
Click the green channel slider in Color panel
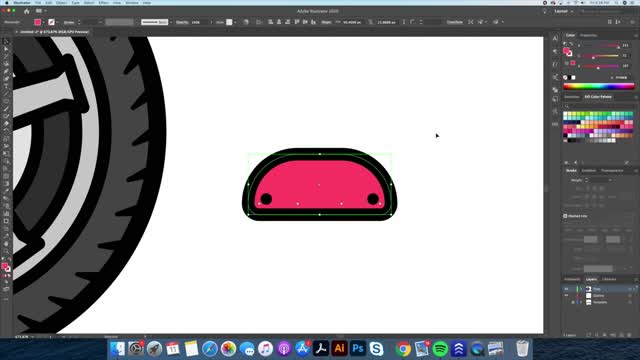pyautogui.click(x=600, y=56)
